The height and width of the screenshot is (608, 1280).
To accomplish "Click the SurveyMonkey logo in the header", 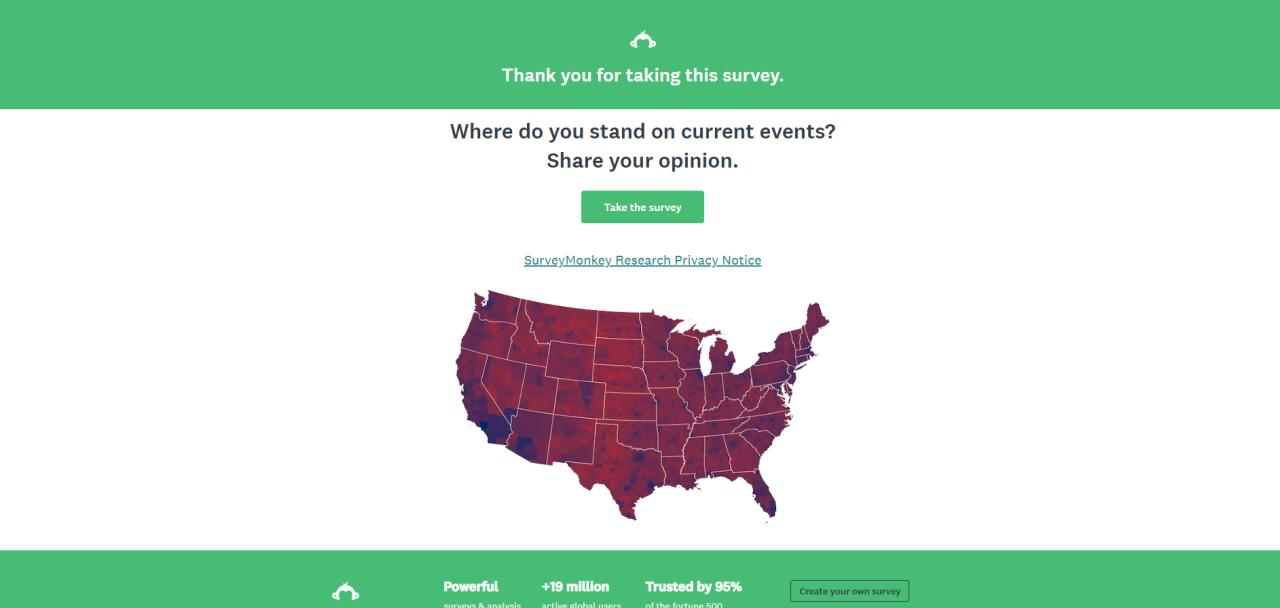I will point(642,41).
